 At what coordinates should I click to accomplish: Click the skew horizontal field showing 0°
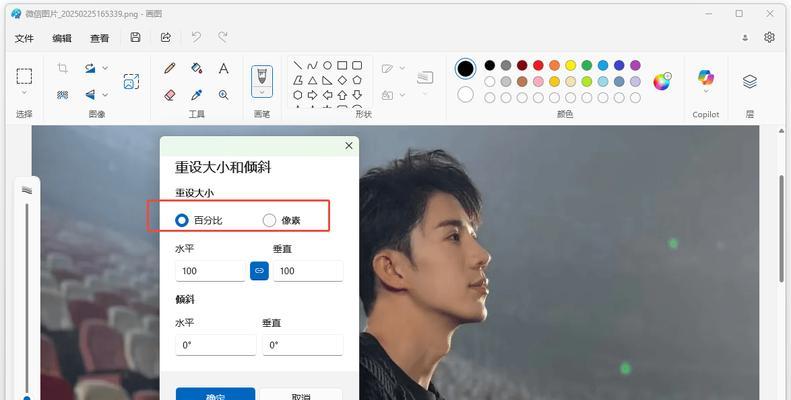216,345
